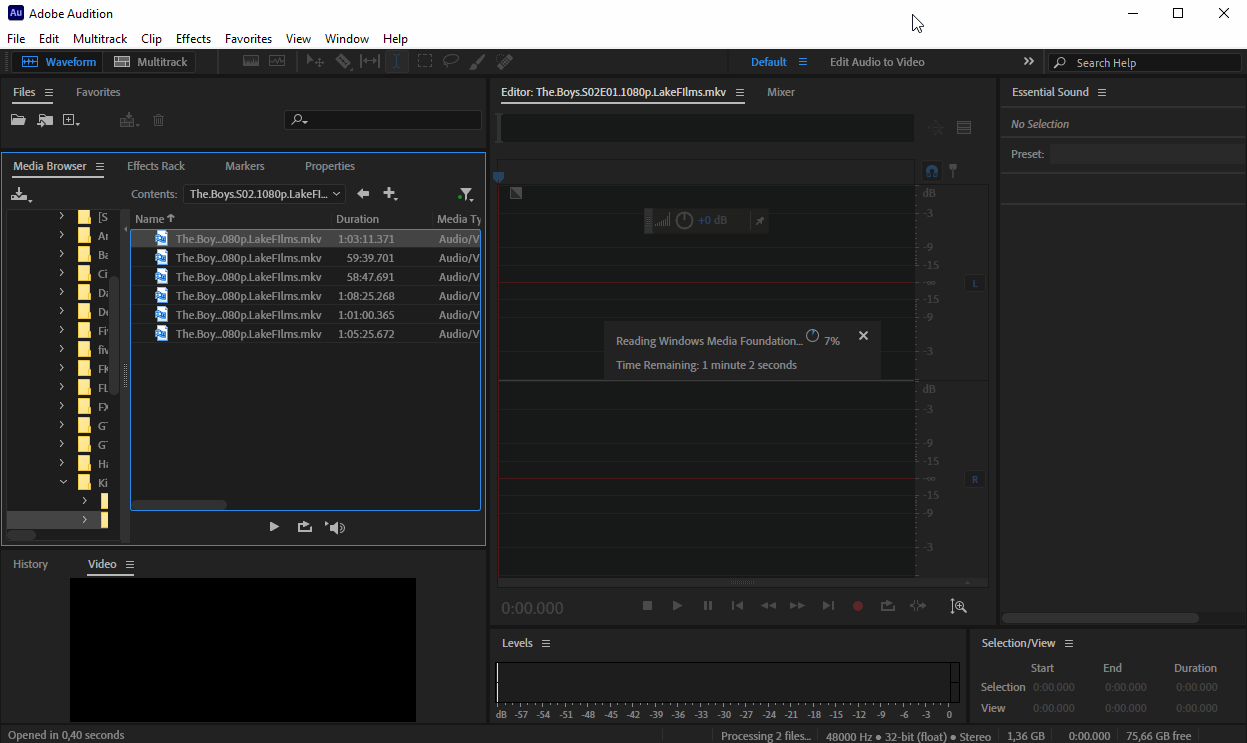This screenshot has height=743, width=1247.
Task: Open the Contents folder path dropdown
Action: click(265, 194)
